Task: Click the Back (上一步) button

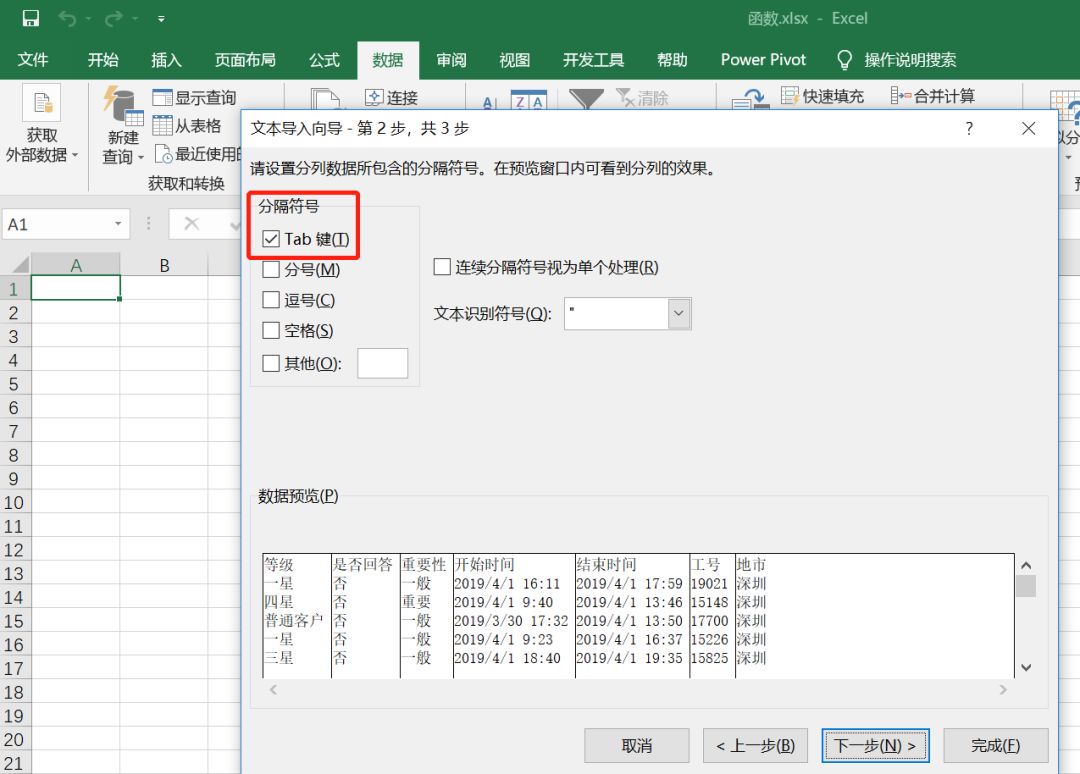Action: point(756,746)
